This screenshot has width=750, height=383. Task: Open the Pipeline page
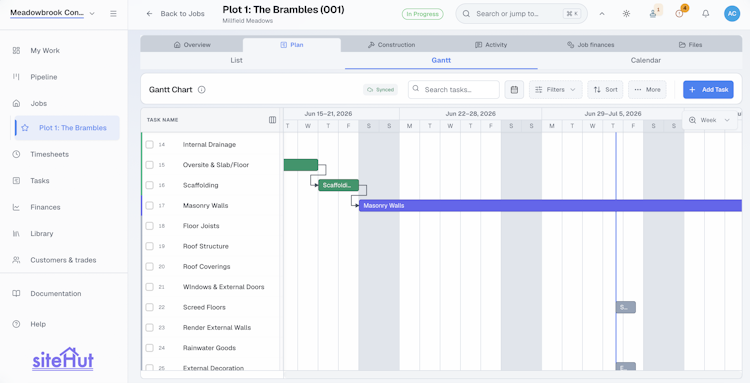coord(44,77)
